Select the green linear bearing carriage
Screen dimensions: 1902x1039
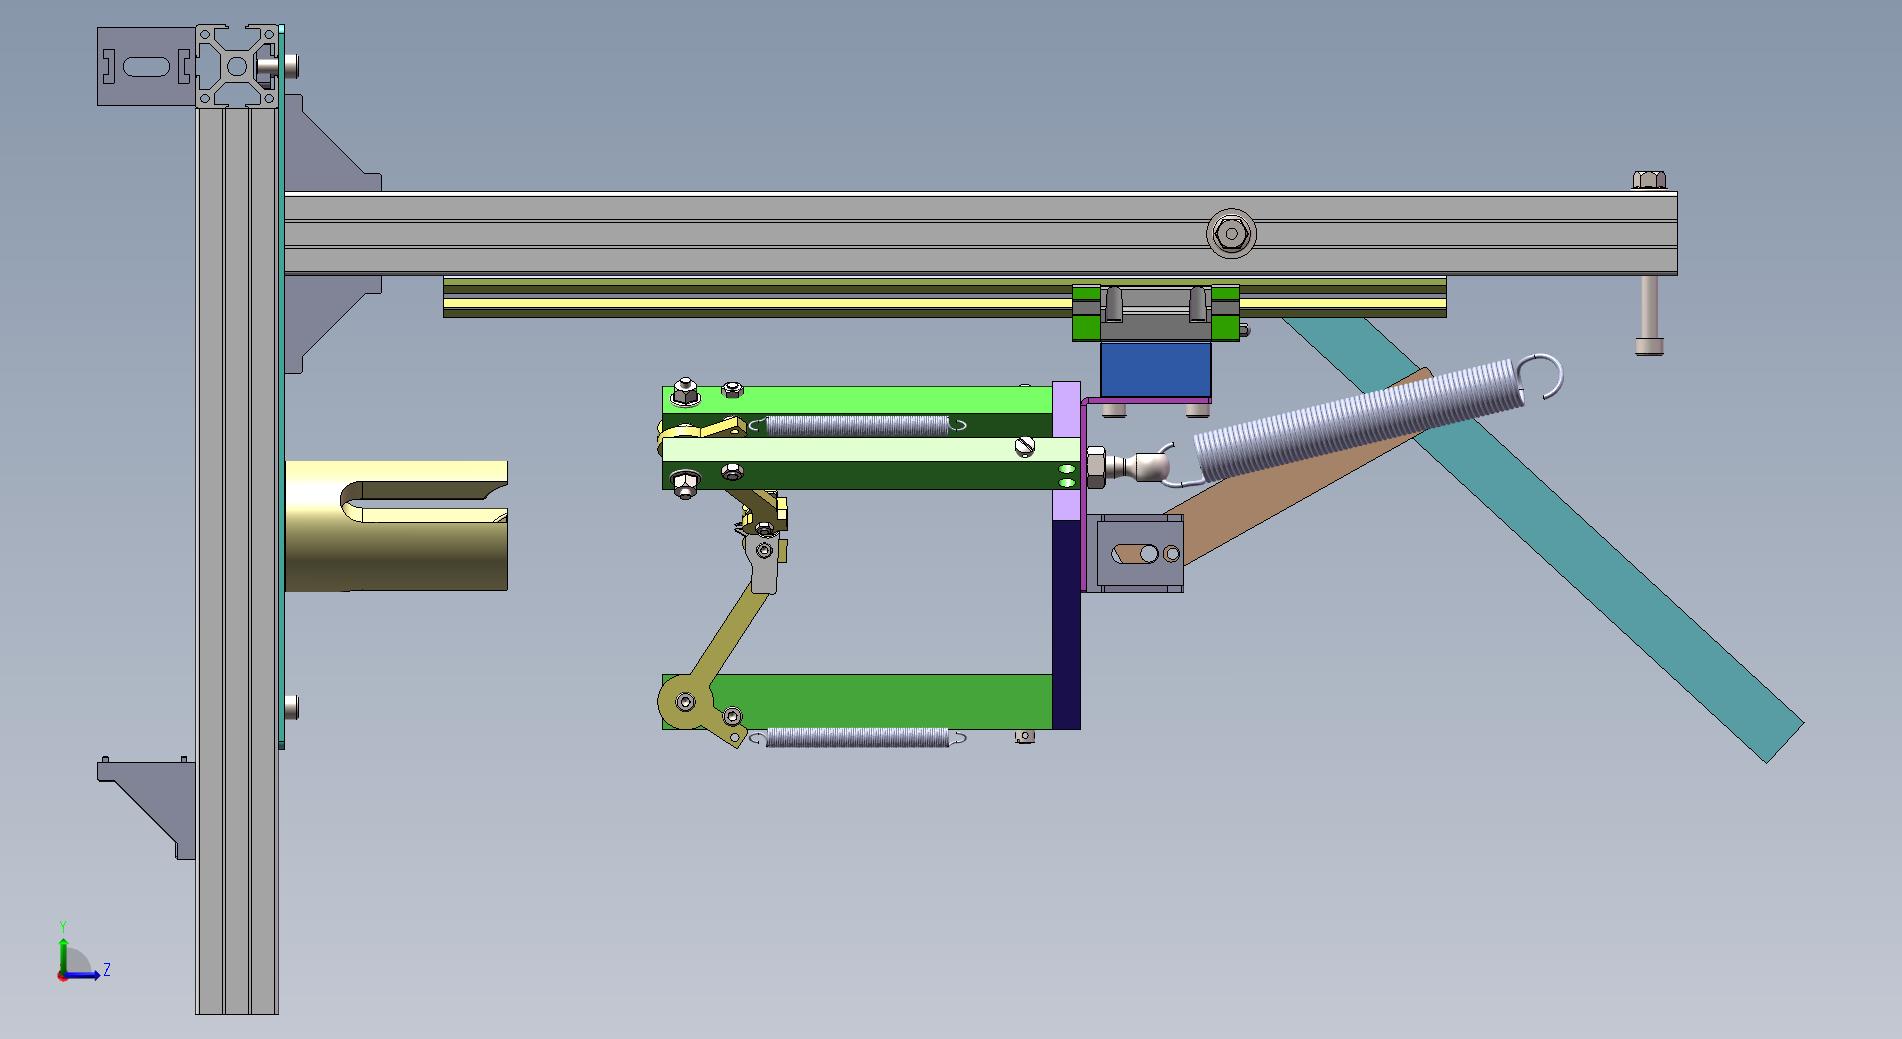click(x=1156, y=312)
